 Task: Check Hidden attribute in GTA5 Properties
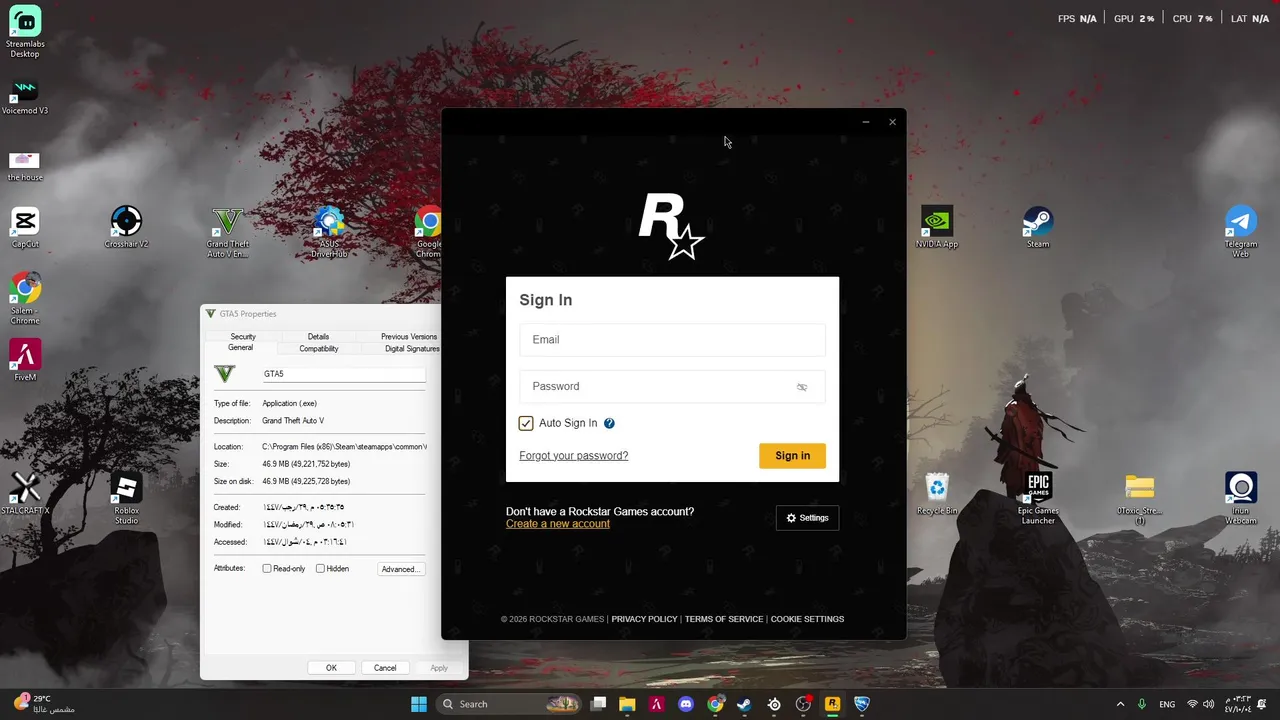(320, 569)
